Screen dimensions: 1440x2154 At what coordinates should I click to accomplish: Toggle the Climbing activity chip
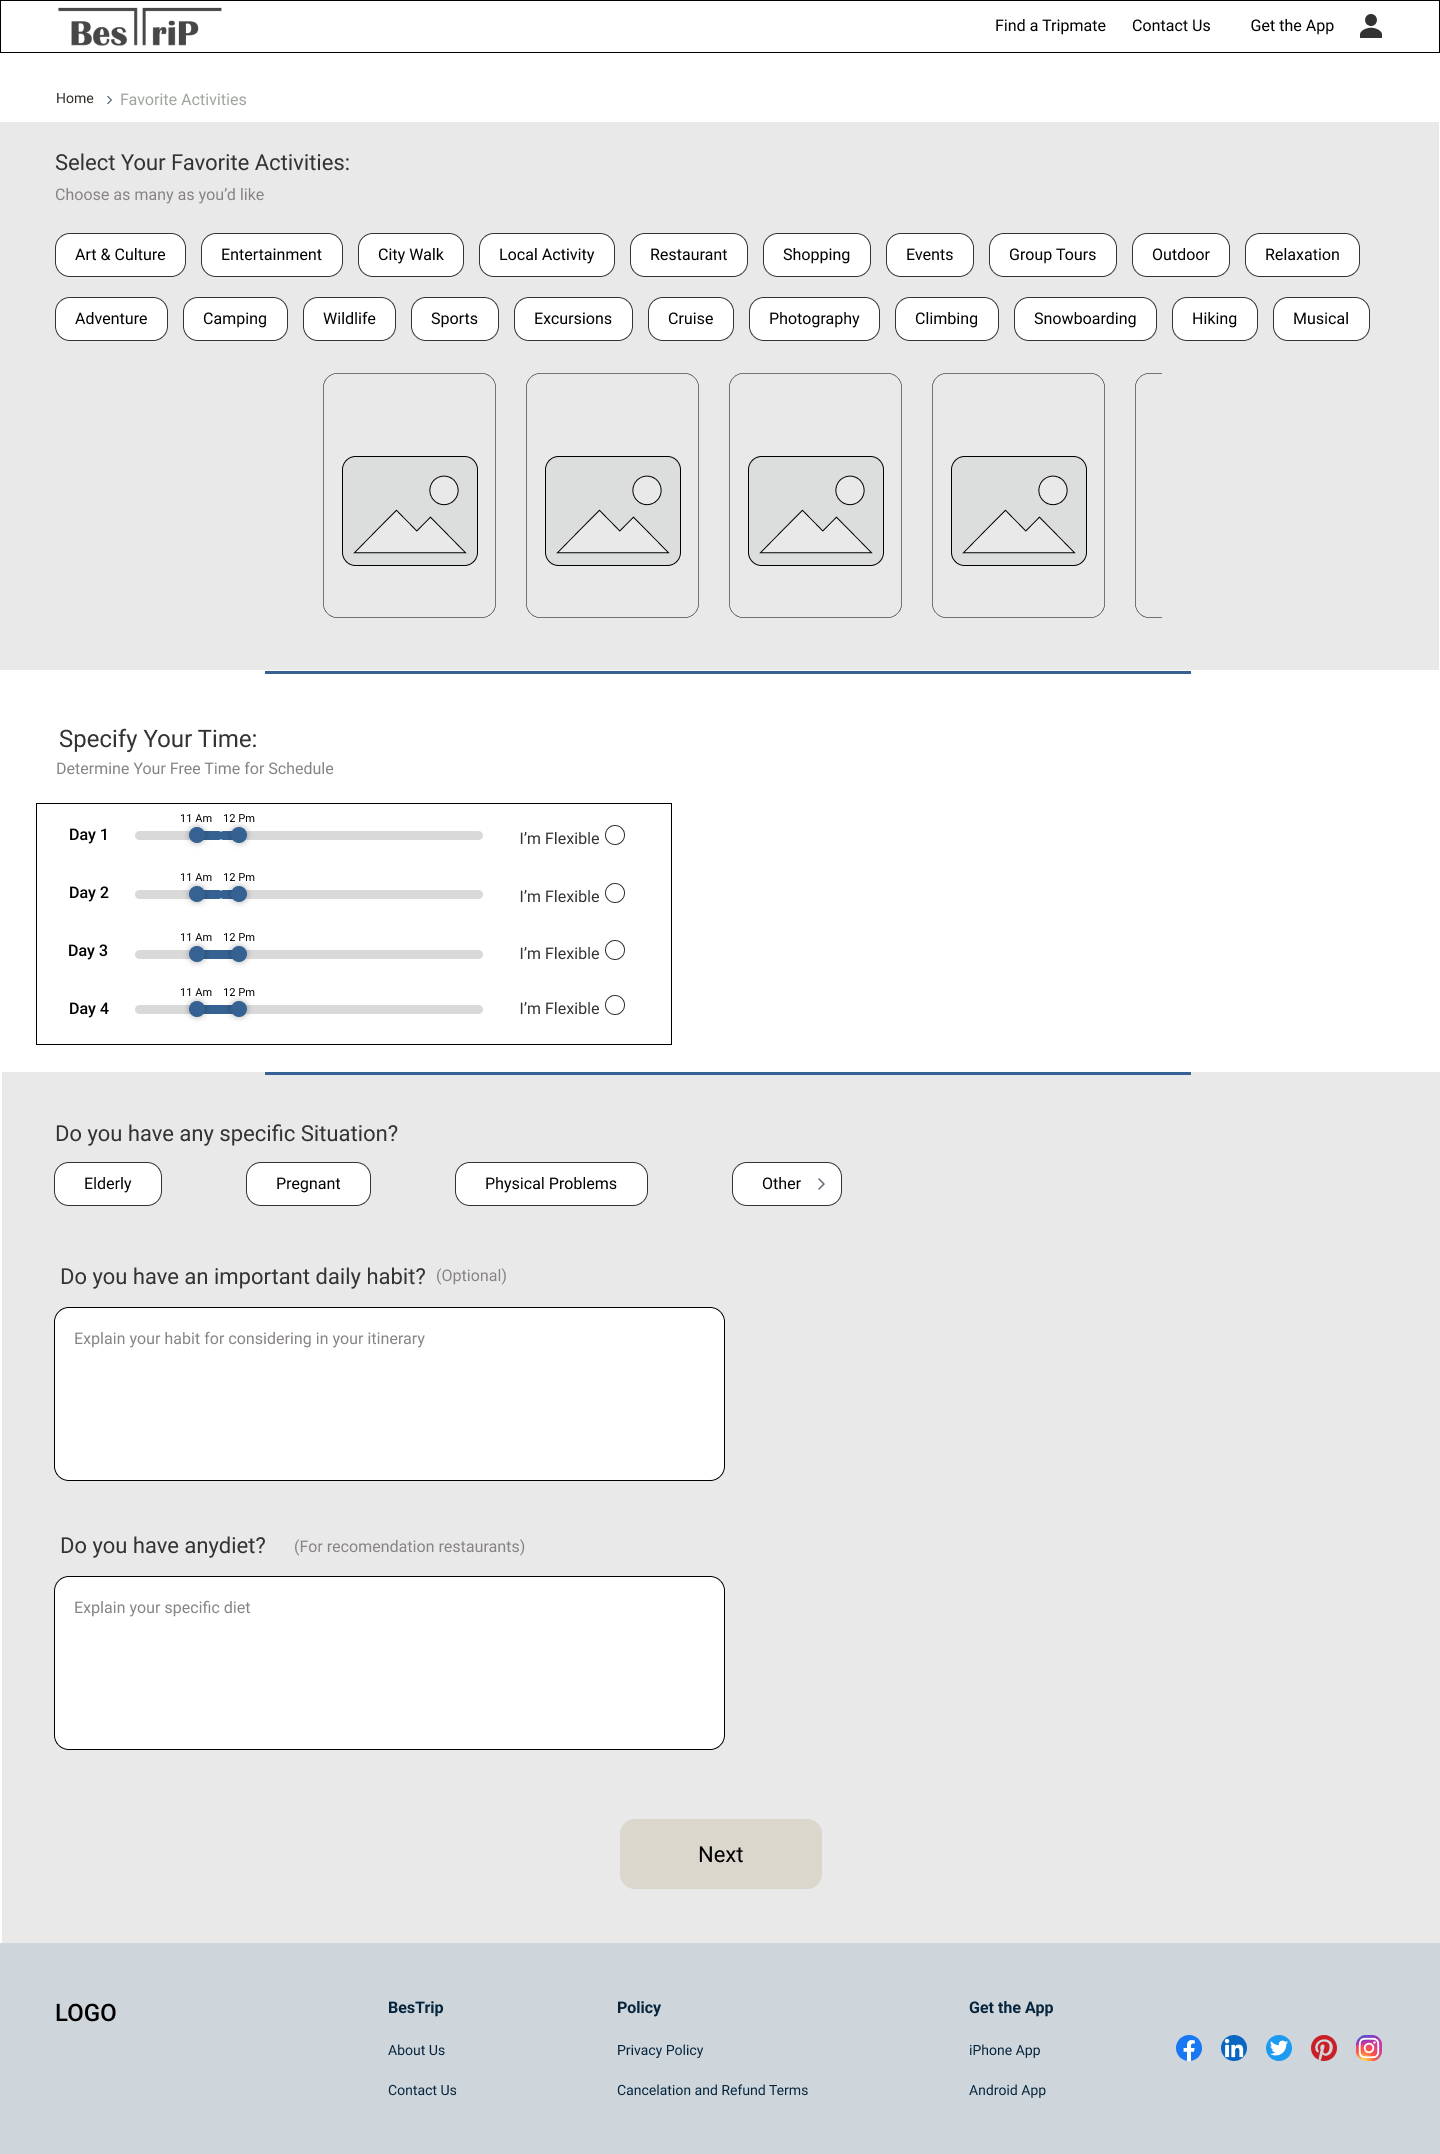tap(947, 319)
